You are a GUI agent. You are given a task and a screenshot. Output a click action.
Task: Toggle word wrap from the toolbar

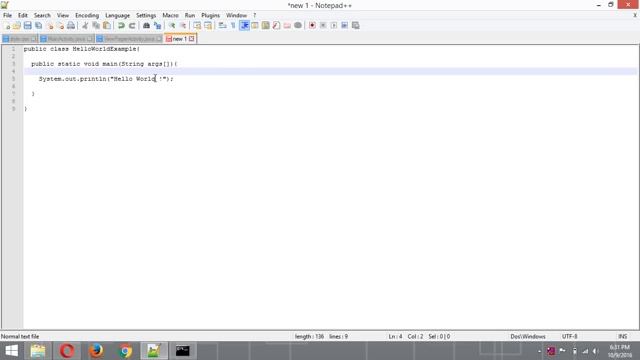coord(222,26)
